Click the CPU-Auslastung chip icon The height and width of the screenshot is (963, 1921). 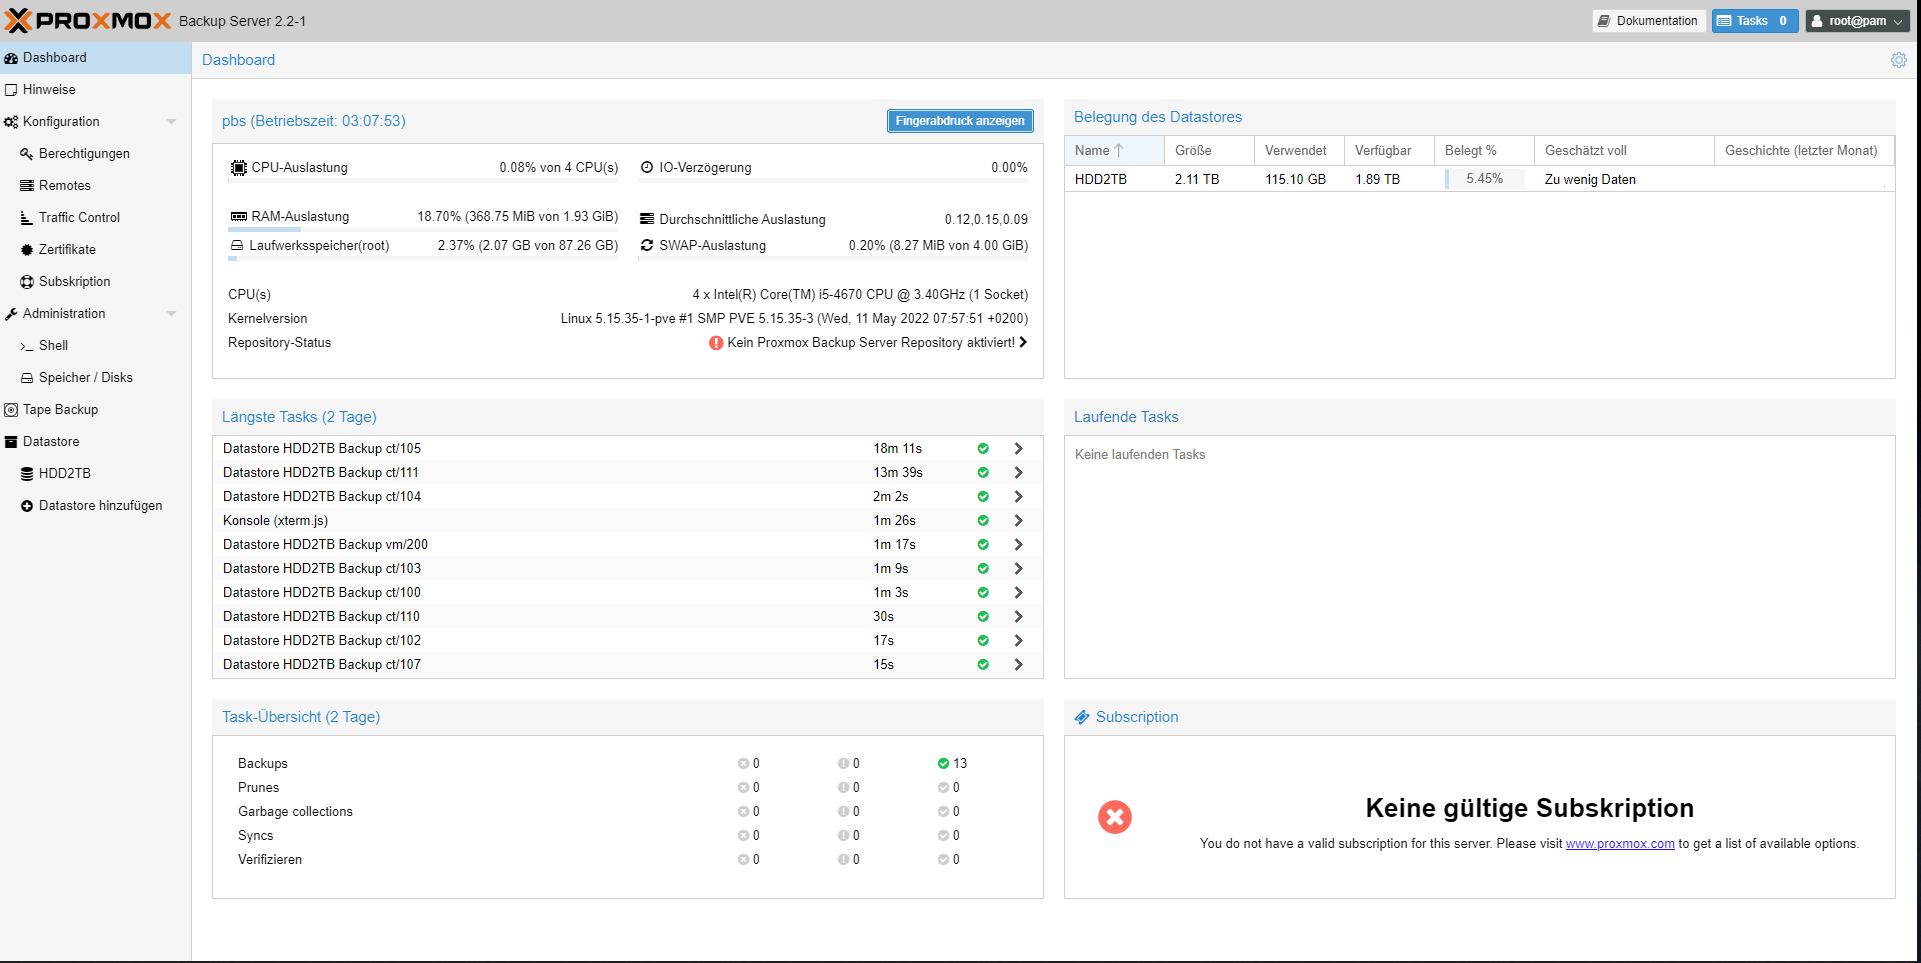[x=238, y=168]
